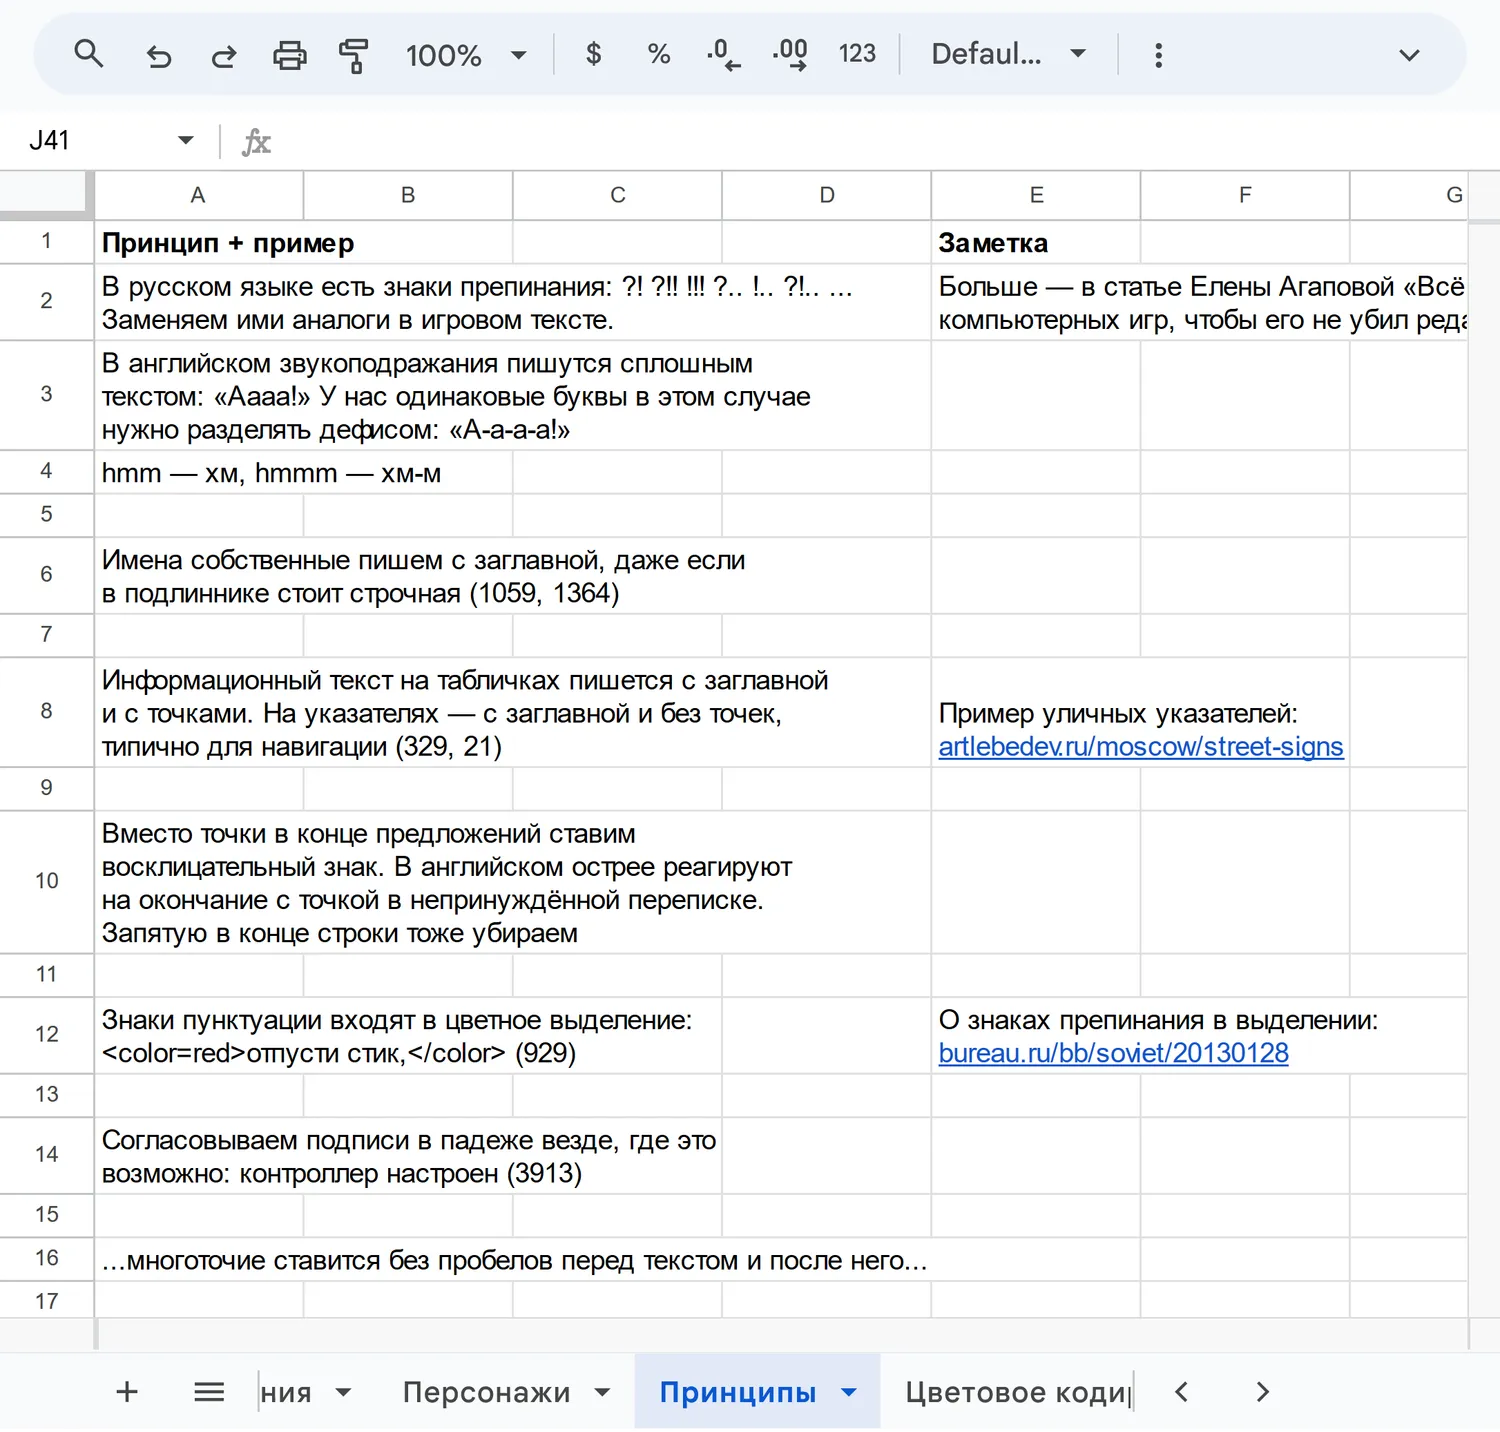Click the select-all corner box
The width and height of the screenshot is (1500, 1432).
coord(46,195)
